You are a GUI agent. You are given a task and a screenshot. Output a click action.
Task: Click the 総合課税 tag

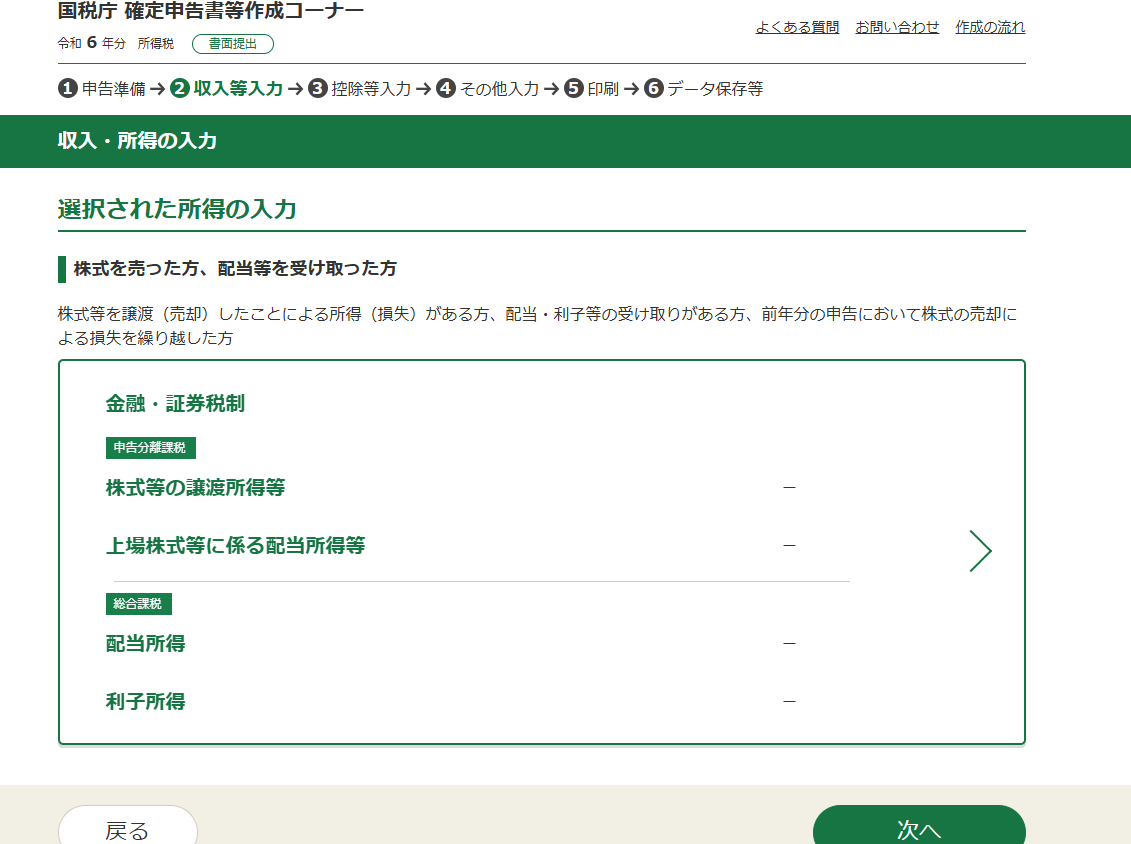[x=138, y=604]
